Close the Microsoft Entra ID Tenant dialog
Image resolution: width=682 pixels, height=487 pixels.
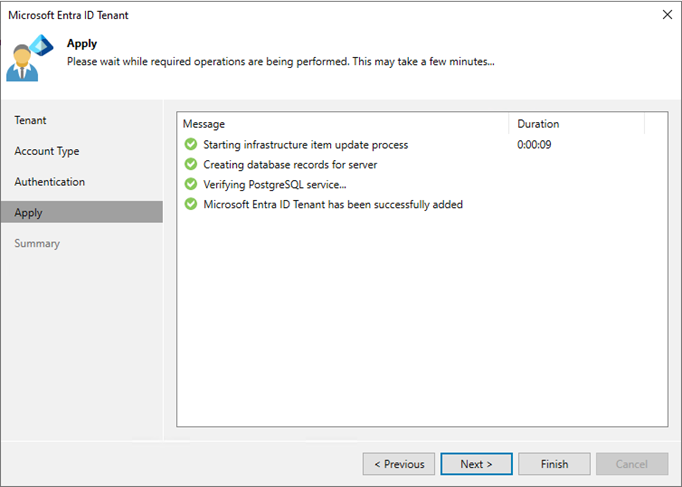click(x=667, y=15)
